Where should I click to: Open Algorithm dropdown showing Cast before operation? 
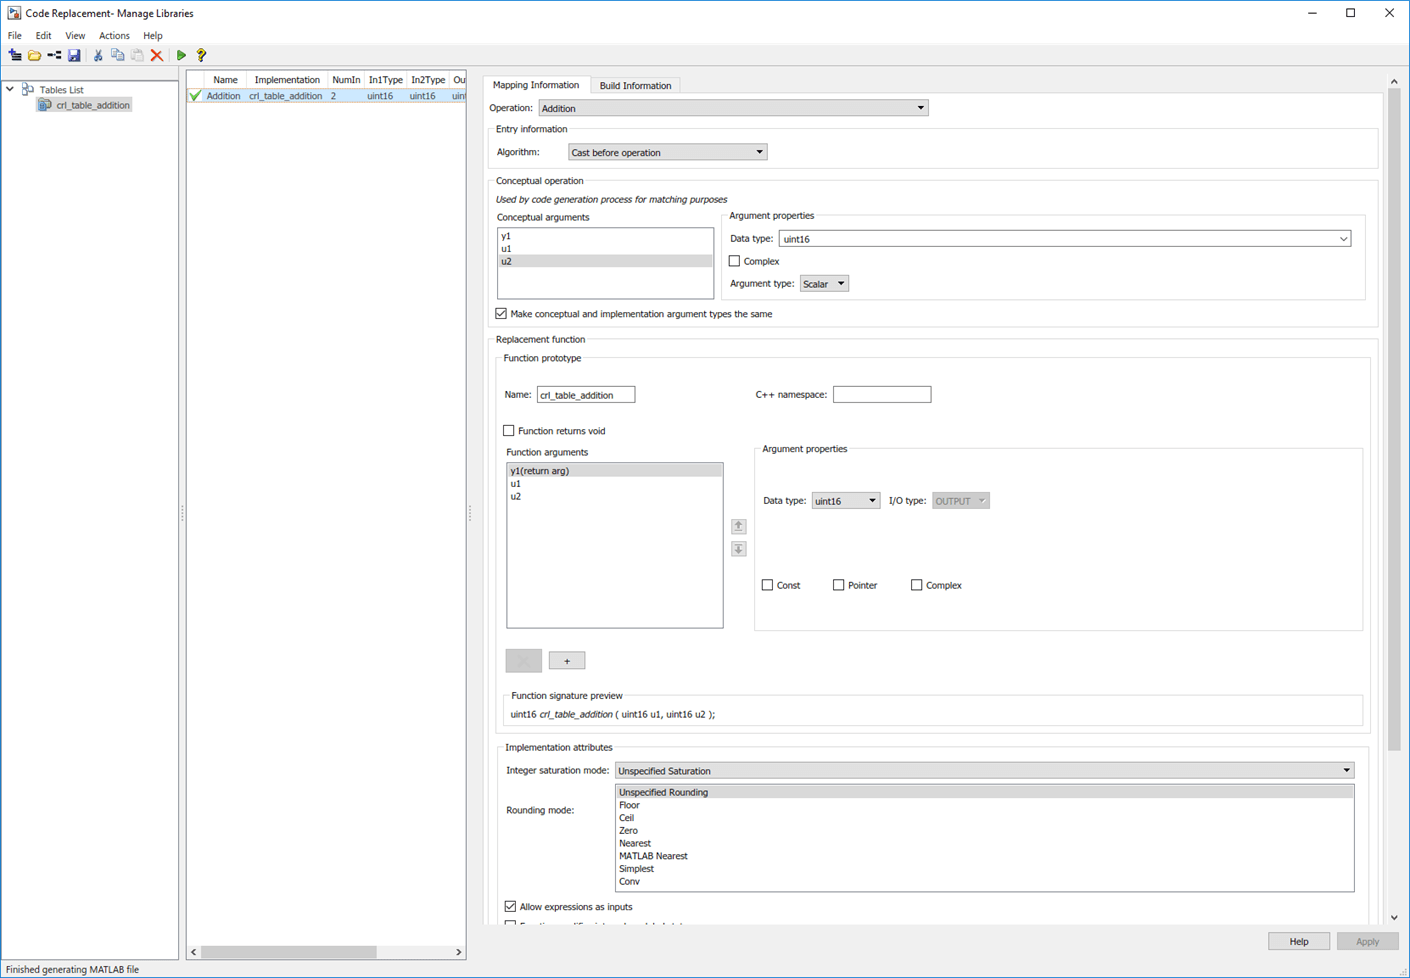point(667,152)
